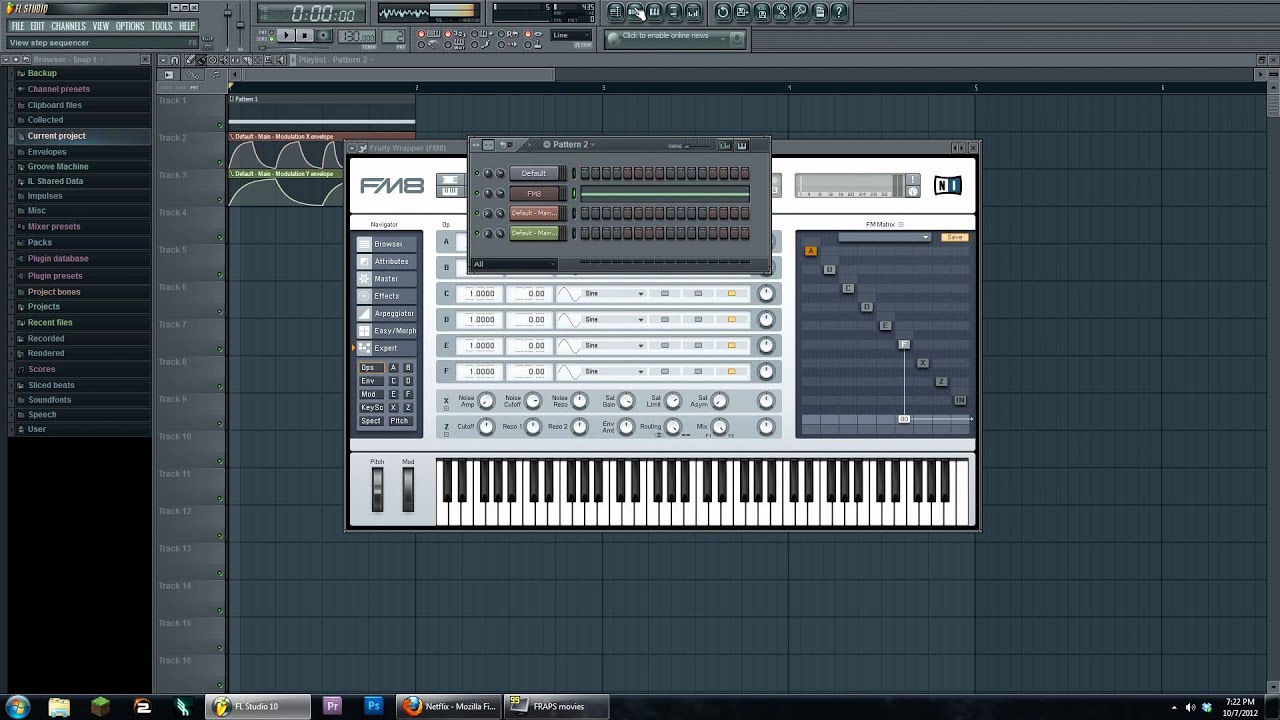Click operator C ratio field 1.0000
The image size is (1280, 720).
[482, 294]
